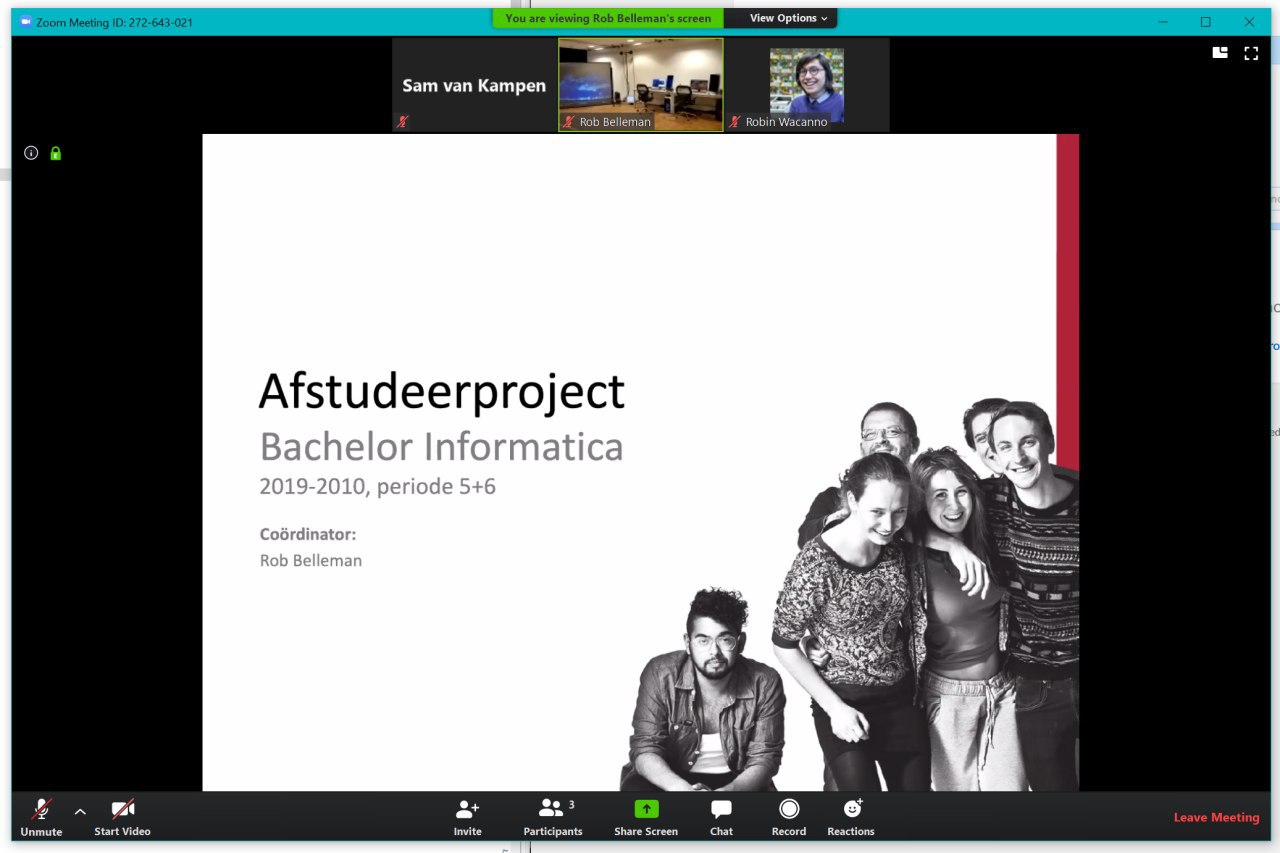The image size is (1280, 853).
Task: Select Robin Wacanno's video thumbnail
Action: point(806,84)
